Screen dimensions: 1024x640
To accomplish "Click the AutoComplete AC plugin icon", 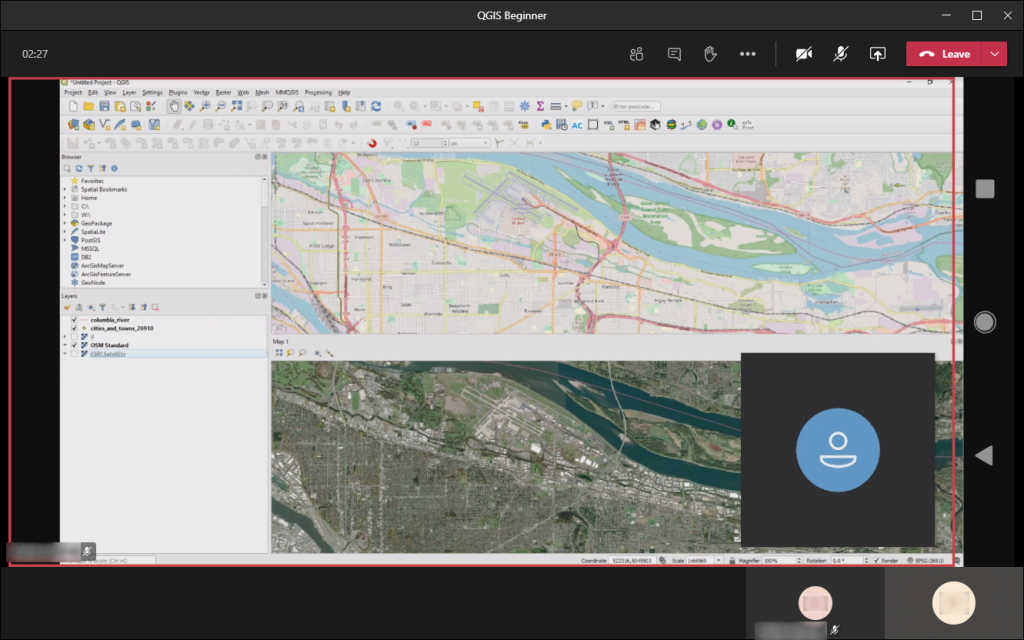I will pyautogui.click(x=577, y=125).
